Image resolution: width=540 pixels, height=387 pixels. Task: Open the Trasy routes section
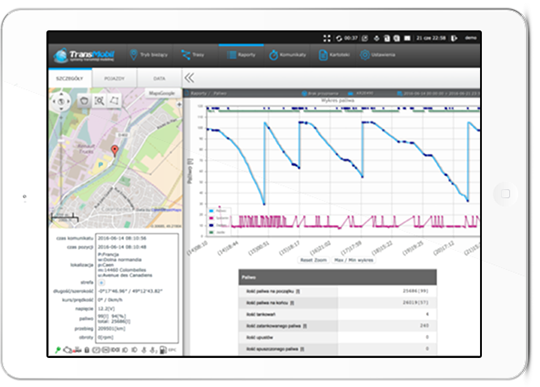pos(193,55)
